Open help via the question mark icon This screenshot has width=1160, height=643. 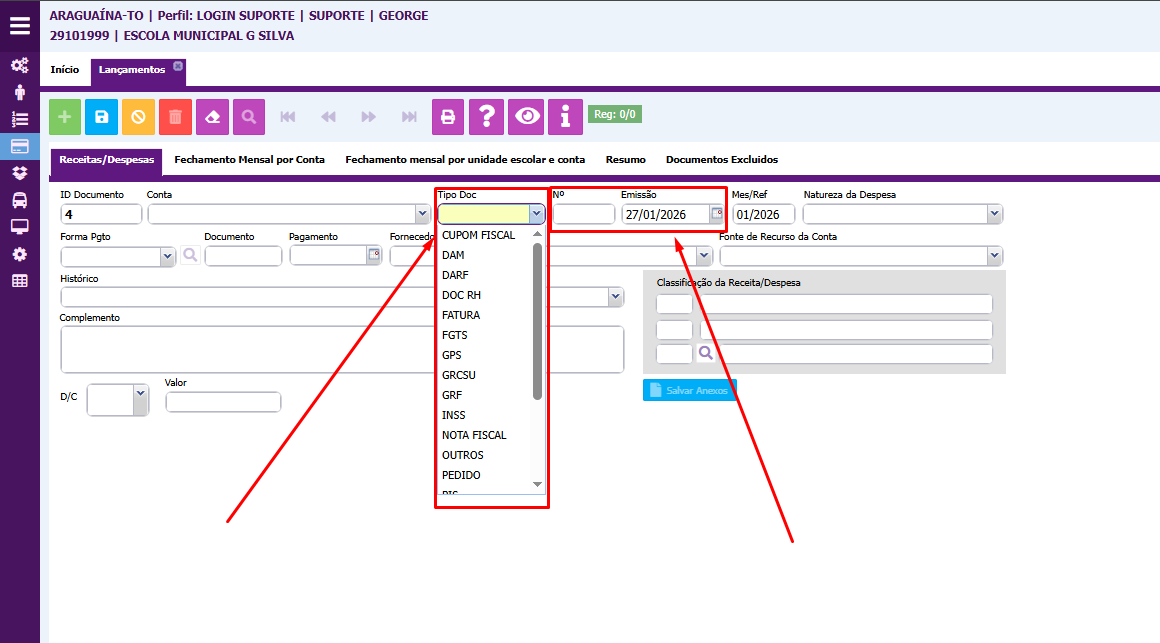click(x=486, y=117)
